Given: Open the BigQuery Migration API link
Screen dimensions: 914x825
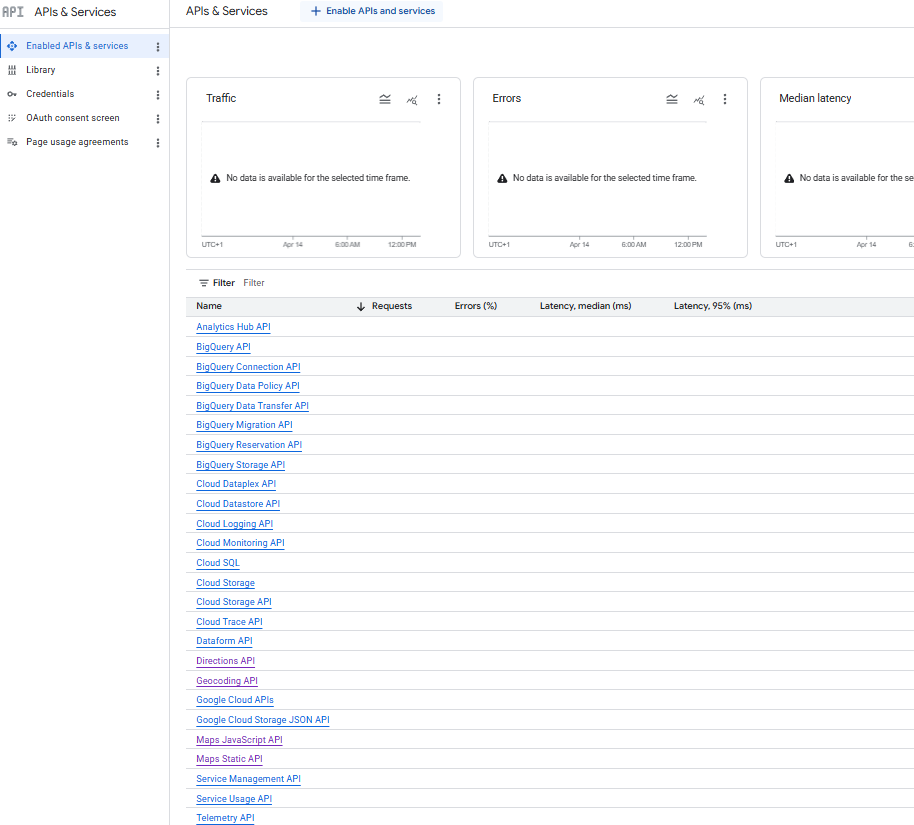Looking at the screenshot, I should point(244,425).
